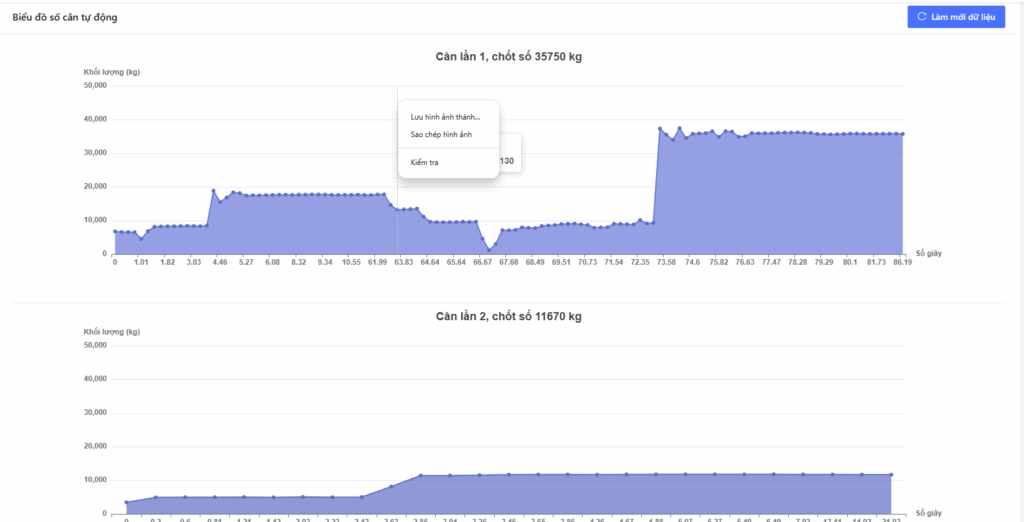Screen dimensions: 1024x522
Task: Click x-axis tick 81.73 in first chart
Action: pyautogui.click(x=876, y=263)
